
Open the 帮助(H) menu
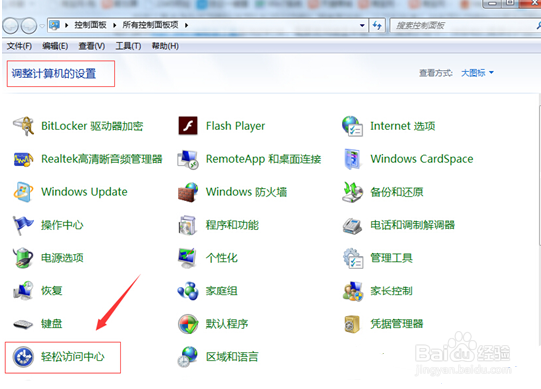pos(165,46)
